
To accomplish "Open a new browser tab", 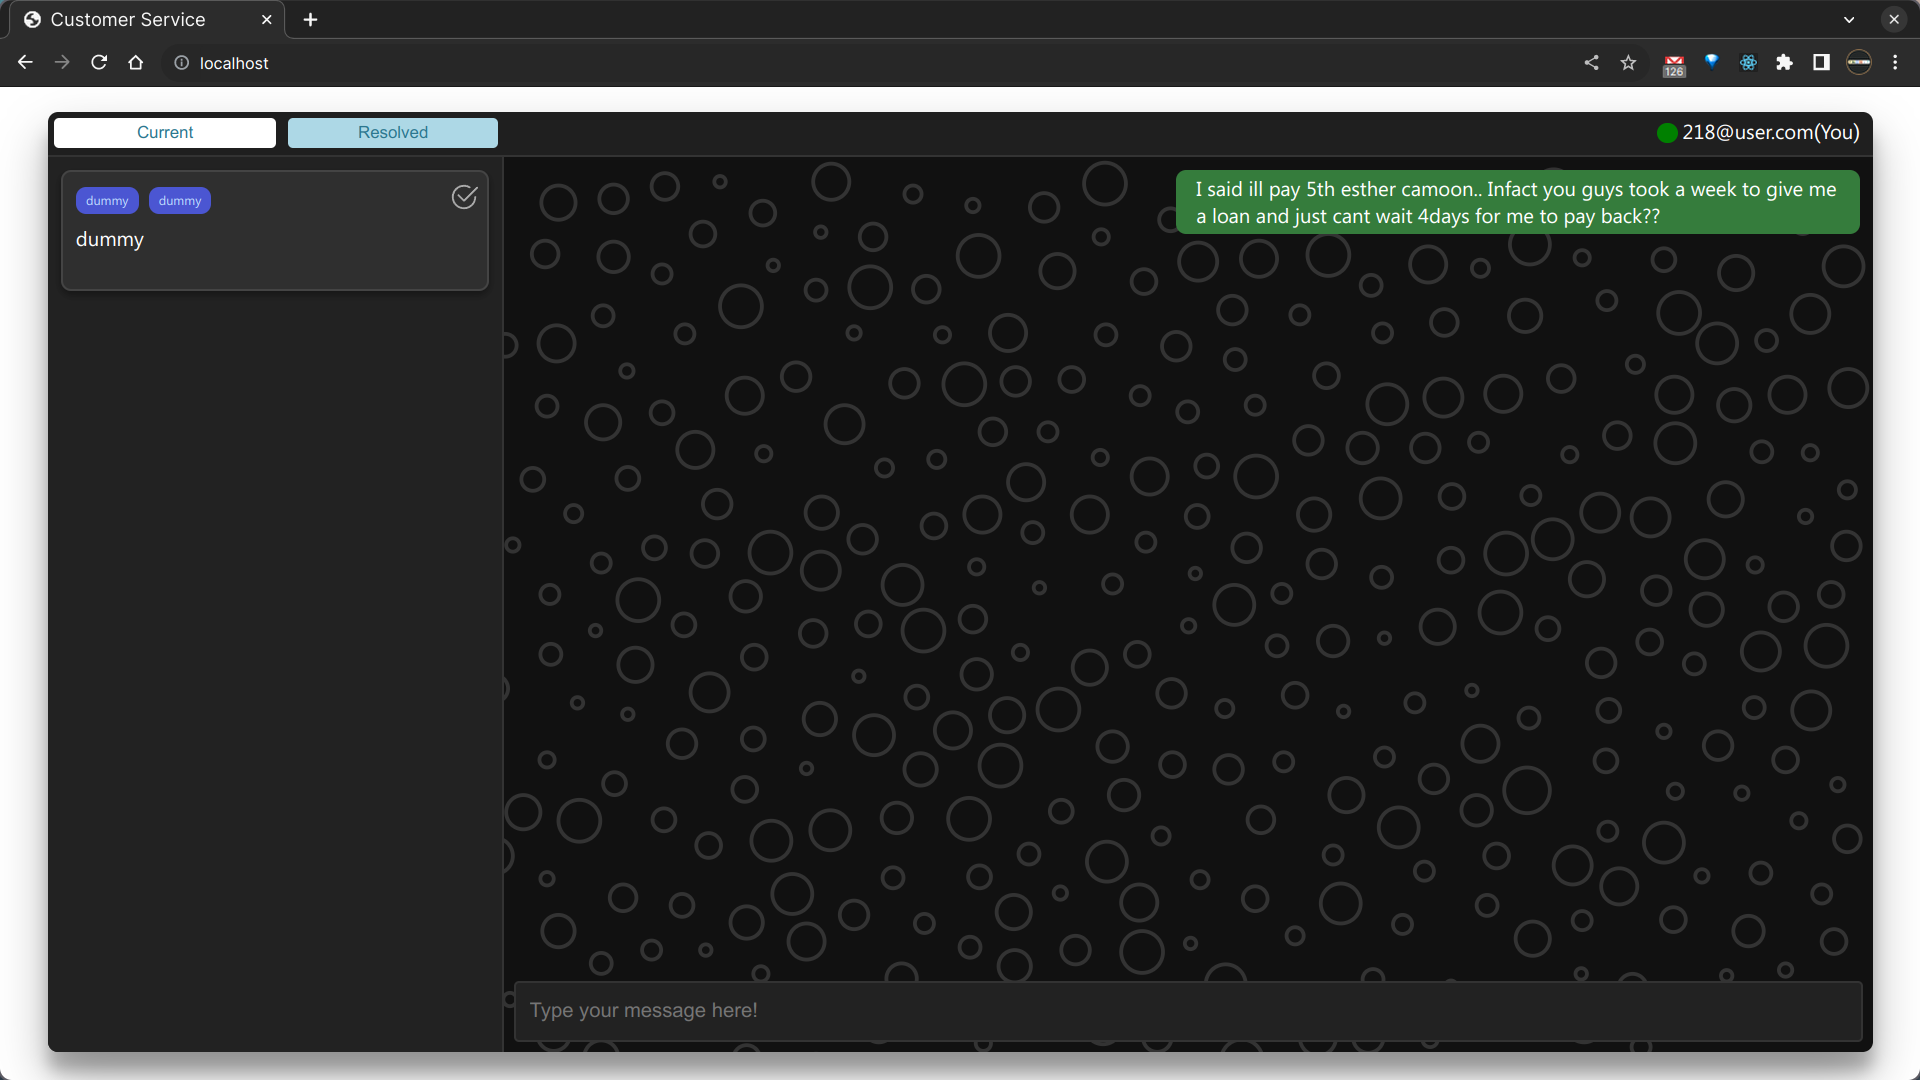I will (310, 20).
